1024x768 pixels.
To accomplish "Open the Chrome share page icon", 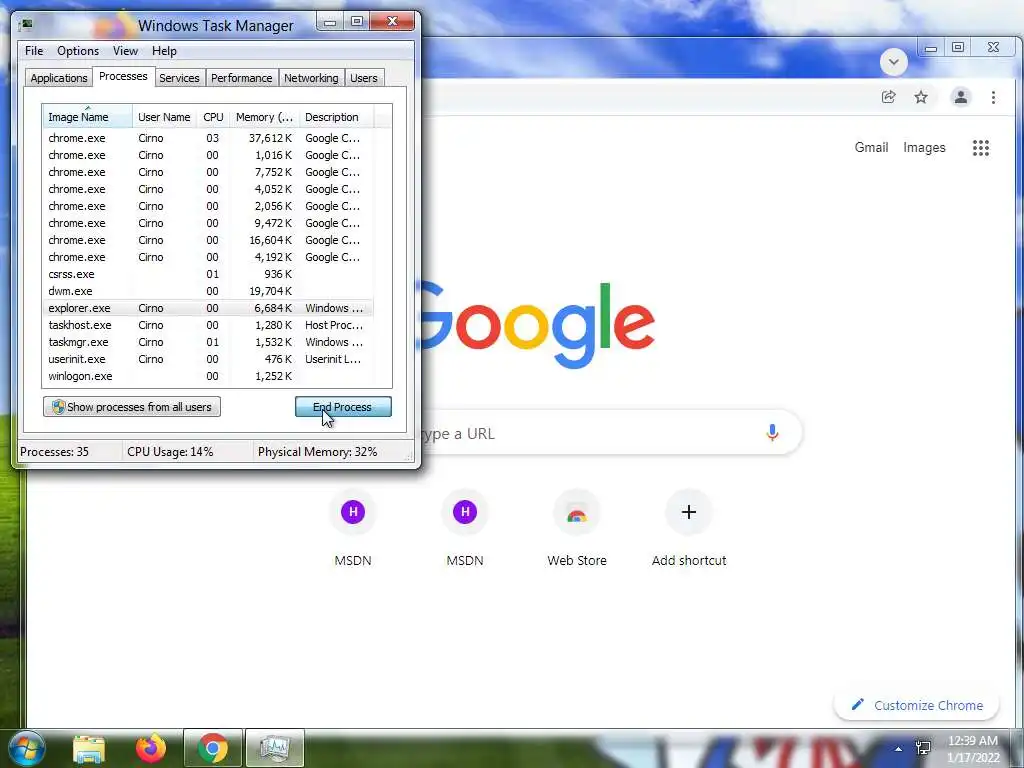I will pyautogui.click(x=888, y=97).
